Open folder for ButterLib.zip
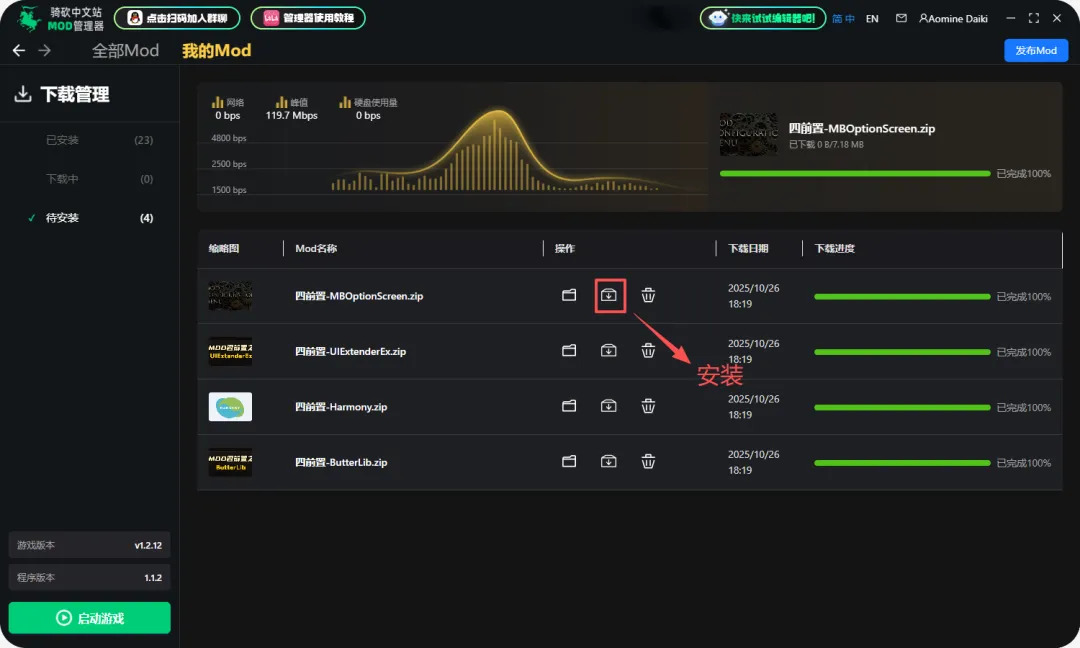The height and width of the screenshot is (648, 1080). point(569,462)
